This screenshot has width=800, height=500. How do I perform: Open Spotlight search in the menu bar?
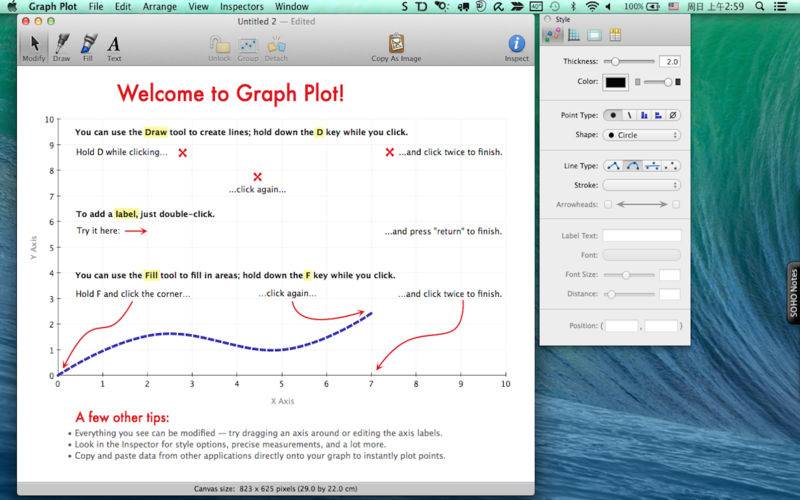coord(760,6)
